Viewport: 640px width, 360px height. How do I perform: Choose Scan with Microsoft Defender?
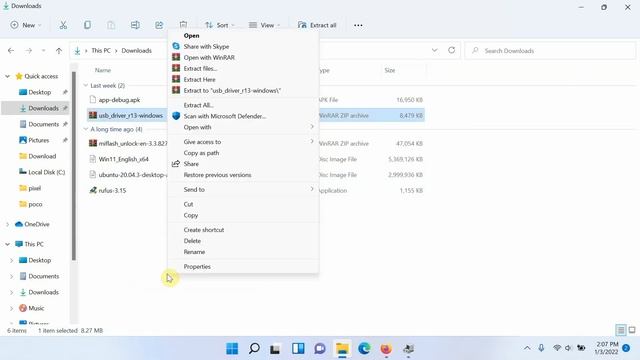point(243,116)
